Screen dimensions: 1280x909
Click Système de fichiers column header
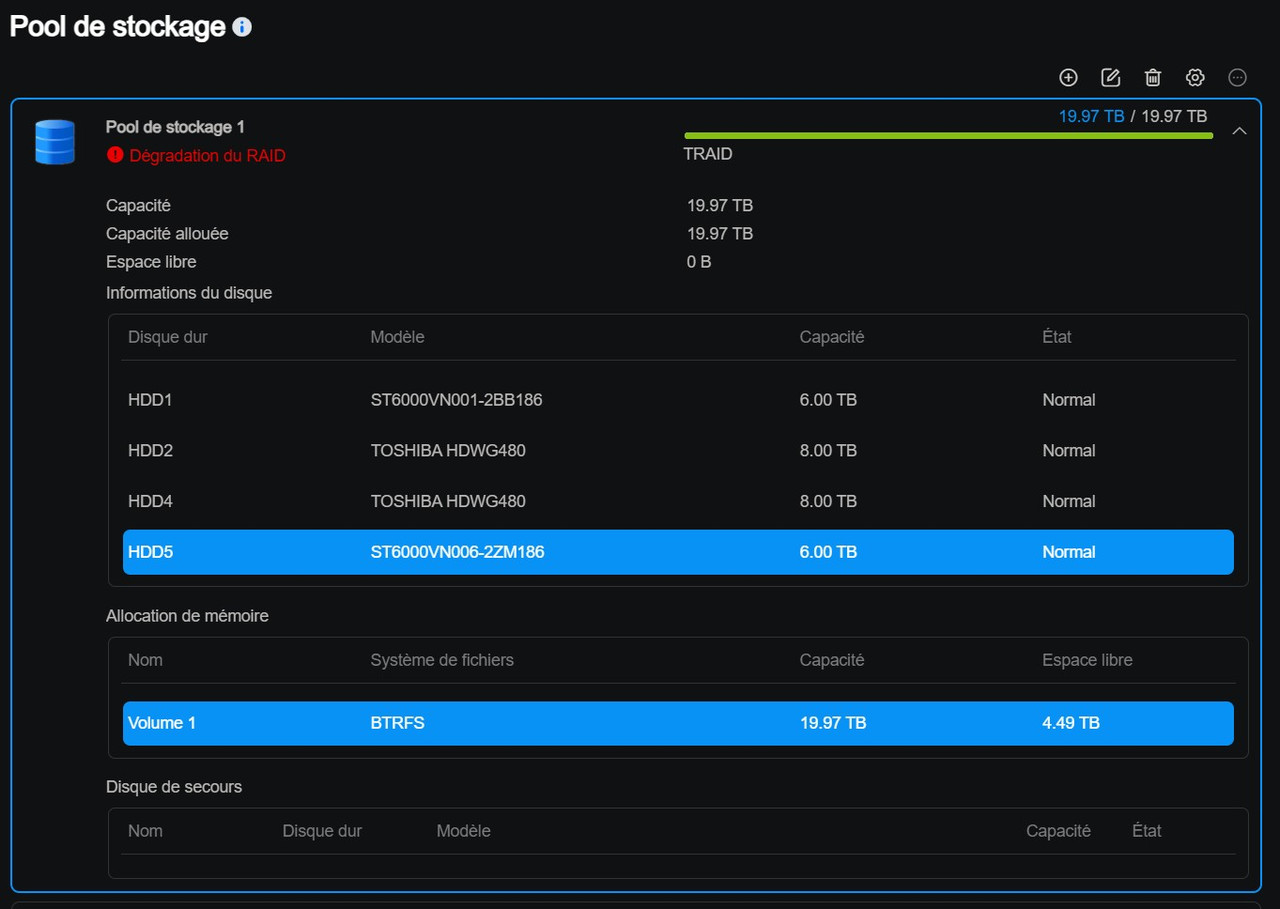click(x=442, y=660)
